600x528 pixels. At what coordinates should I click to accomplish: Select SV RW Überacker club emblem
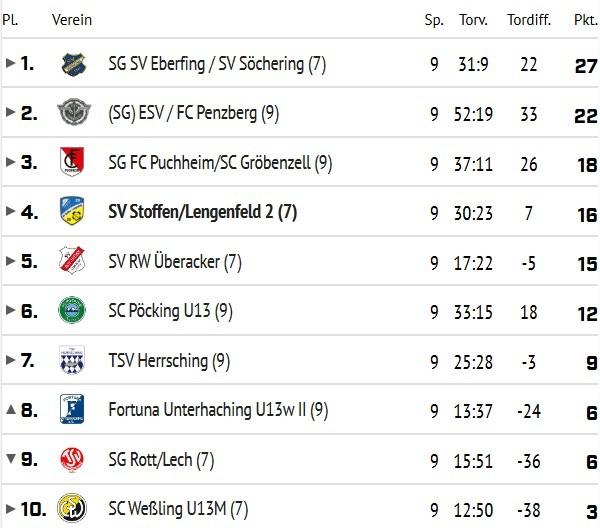pos(72,260)
